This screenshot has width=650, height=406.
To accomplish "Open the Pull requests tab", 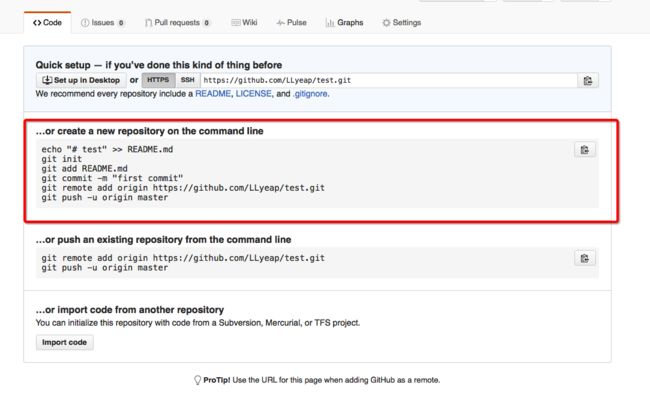I will tap(177, 23).
